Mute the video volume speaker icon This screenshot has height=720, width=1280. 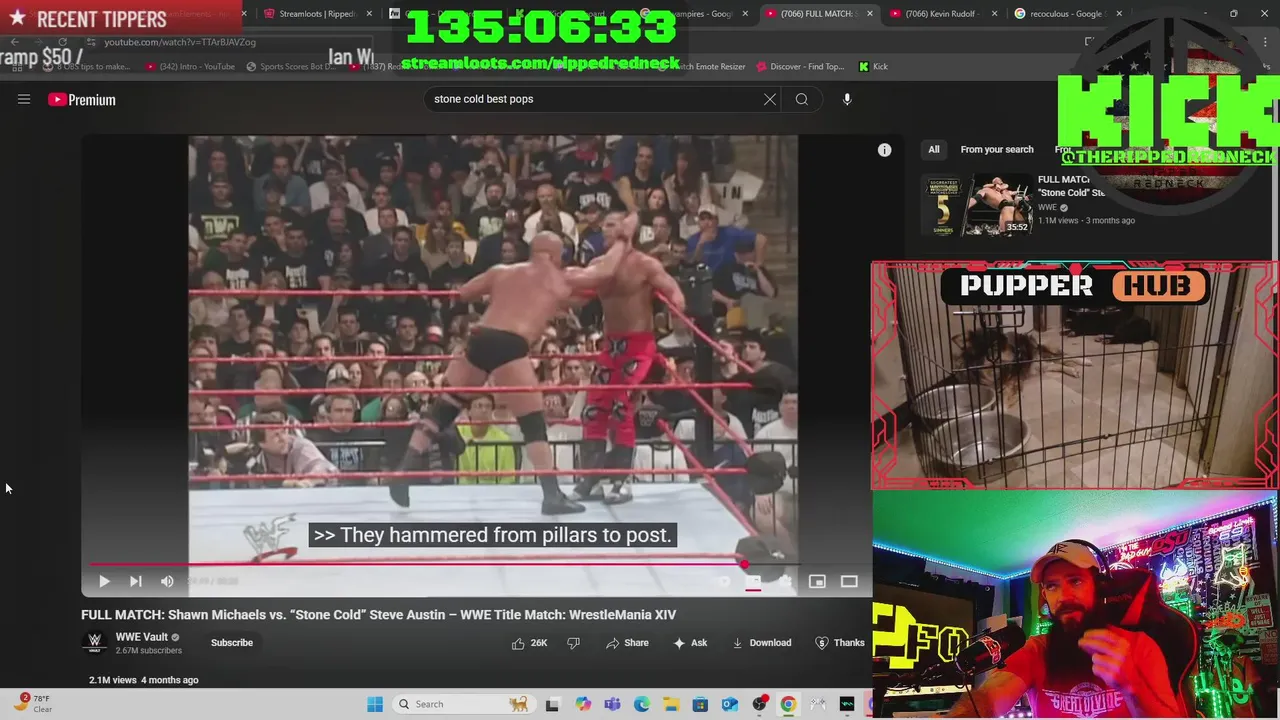[x=167, y=581]
